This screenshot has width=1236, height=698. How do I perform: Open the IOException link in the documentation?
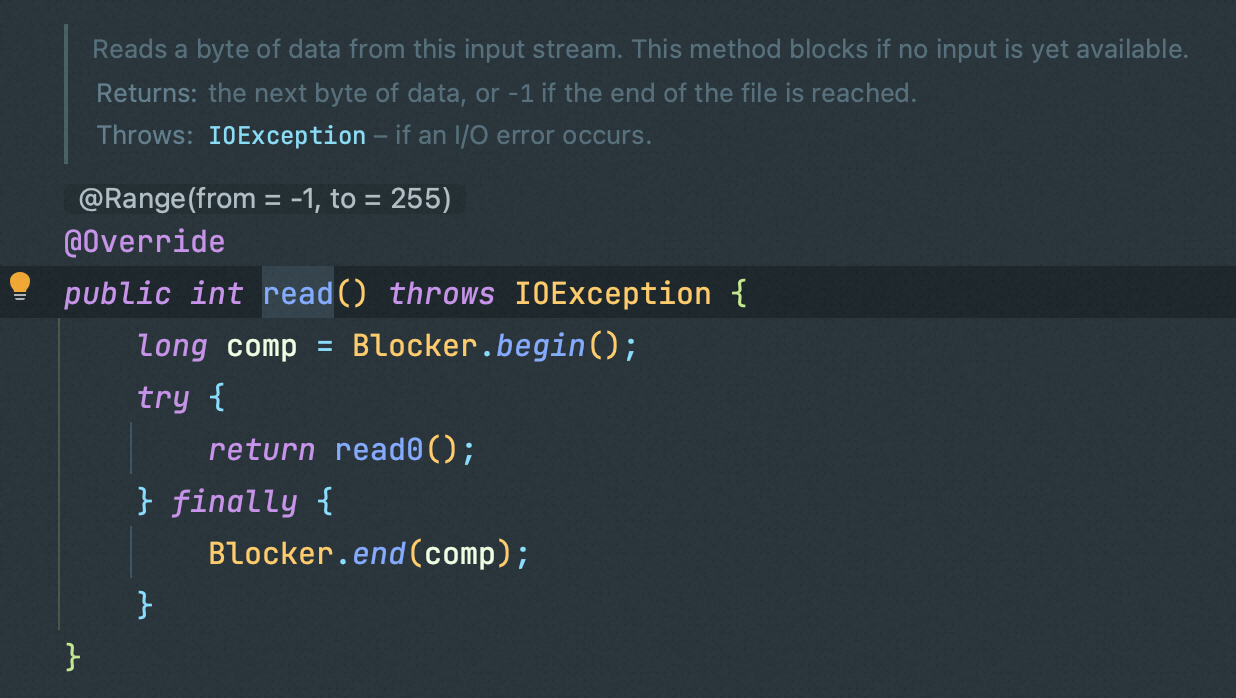point(287,136)
